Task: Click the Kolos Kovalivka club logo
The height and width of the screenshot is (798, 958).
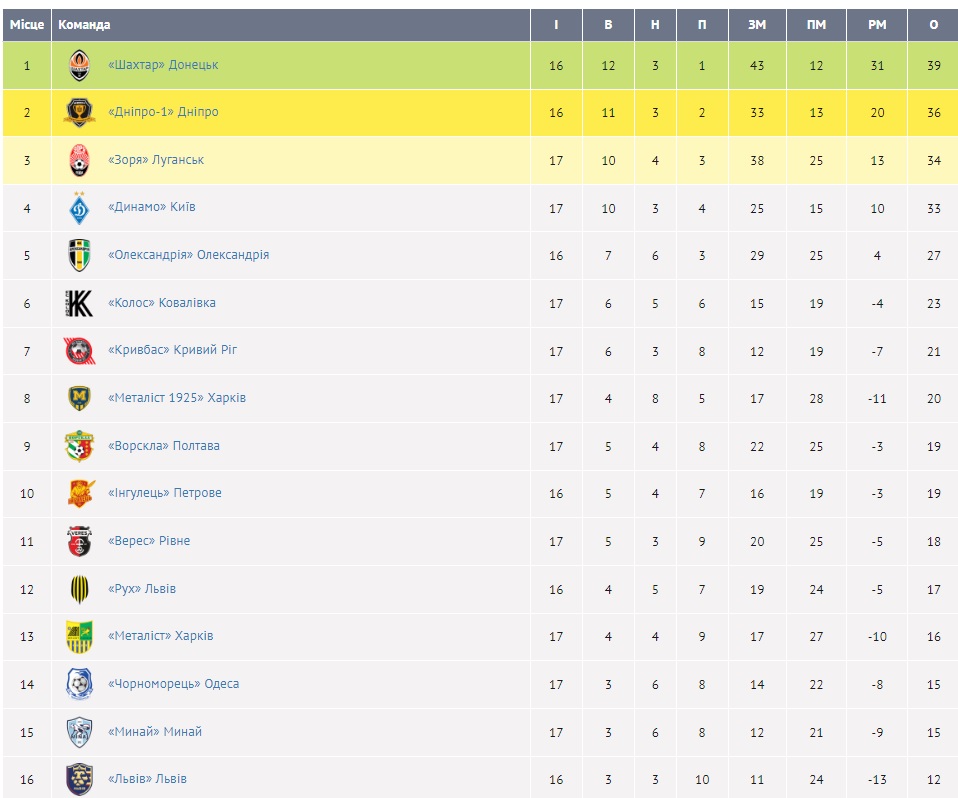Action: click(x=79, y=304)
